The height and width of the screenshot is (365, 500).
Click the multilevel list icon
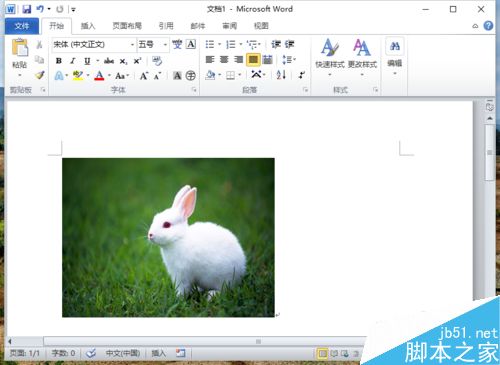click(252, 44)
